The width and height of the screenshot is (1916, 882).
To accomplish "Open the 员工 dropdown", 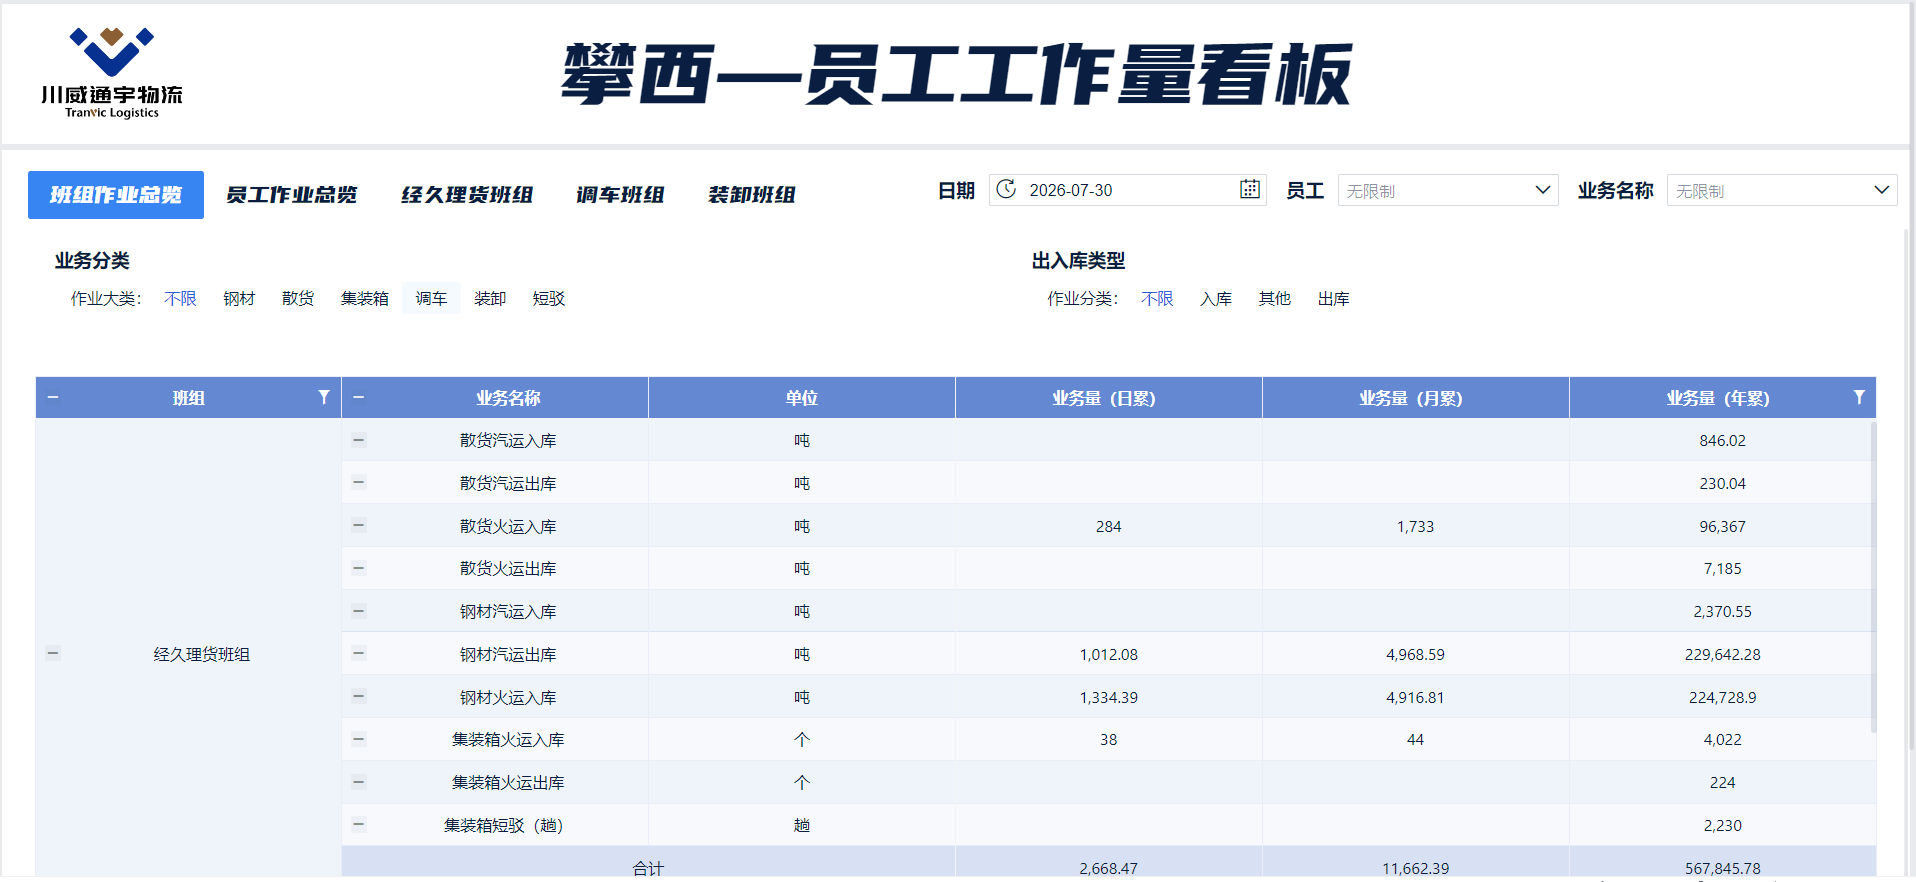I will pos(1447,190).
